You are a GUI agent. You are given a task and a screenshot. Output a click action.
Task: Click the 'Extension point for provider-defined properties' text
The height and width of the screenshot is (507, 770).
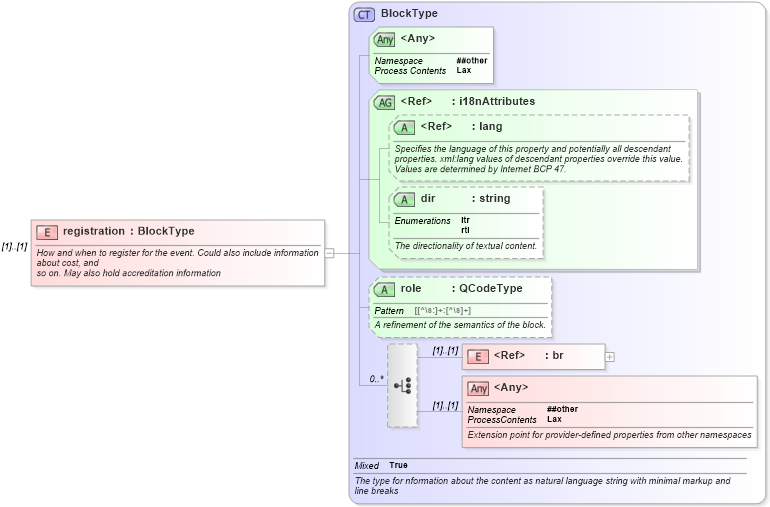[x=609, y=435]
